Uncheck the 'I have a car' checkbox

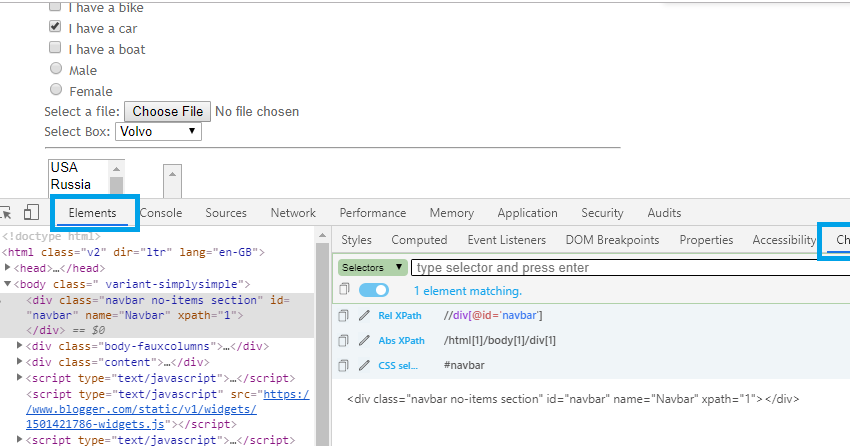55,26
